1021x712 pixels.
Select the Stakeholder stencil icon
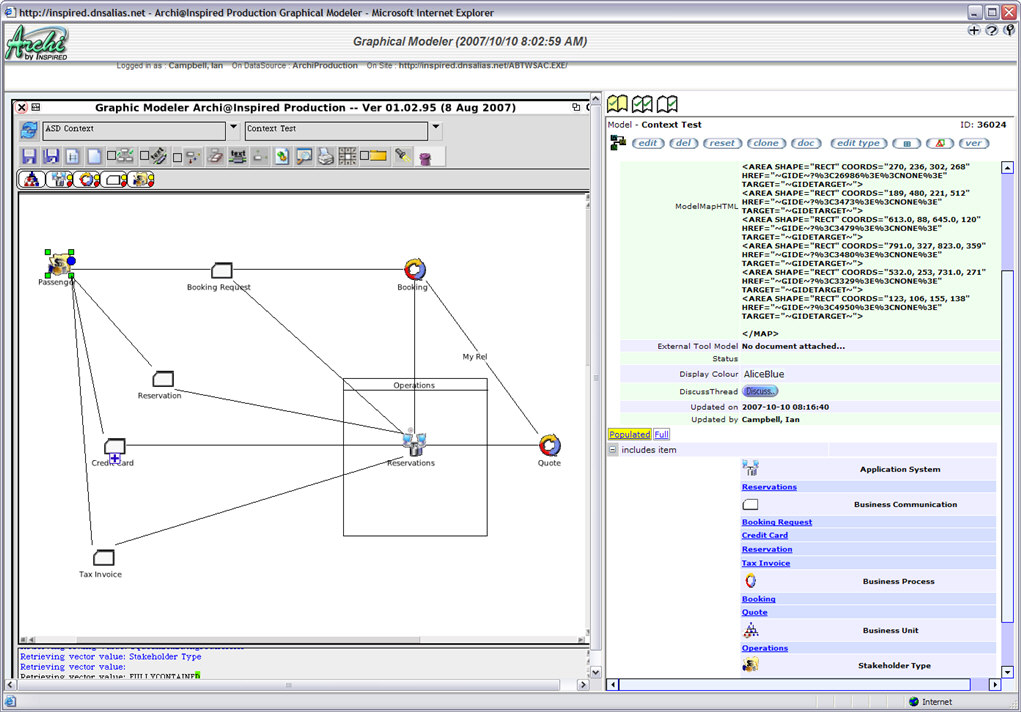coord(139,178)
